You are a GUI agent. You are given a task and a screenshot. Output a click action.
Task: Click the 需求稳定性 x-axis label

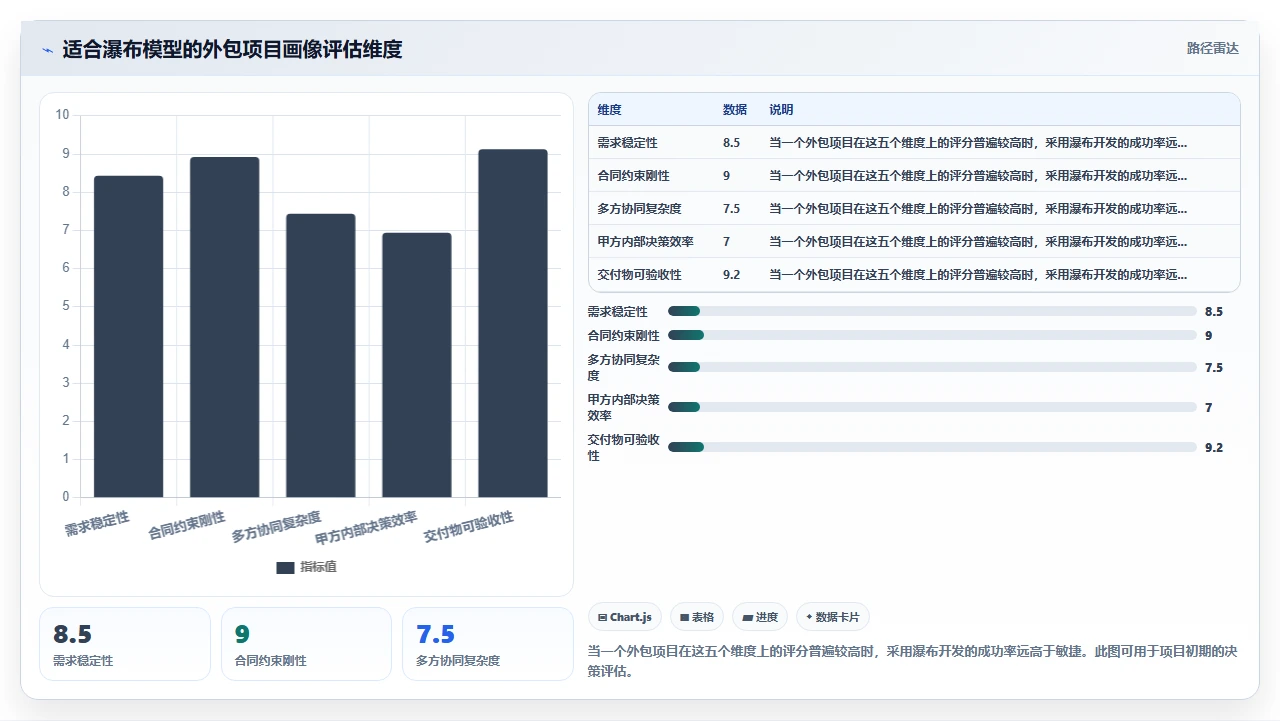pos(97,524)
